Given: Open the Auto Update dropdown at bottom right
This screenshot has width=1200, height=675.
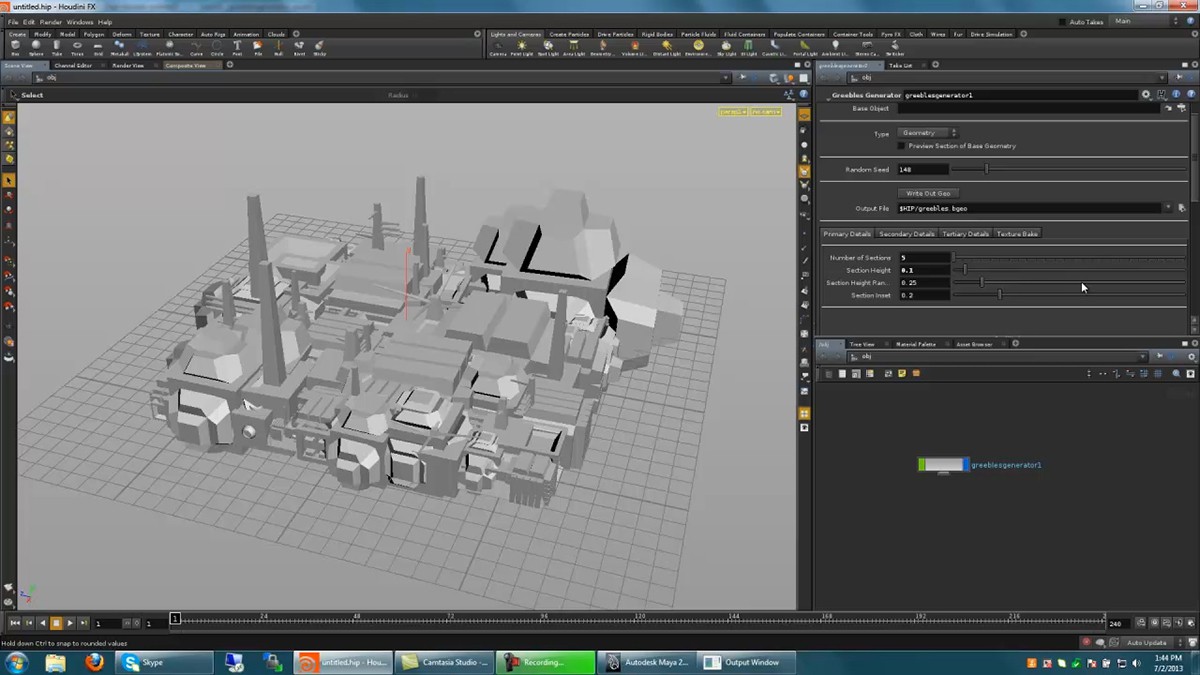Looking at the screenshot, I should [1145, 643].
